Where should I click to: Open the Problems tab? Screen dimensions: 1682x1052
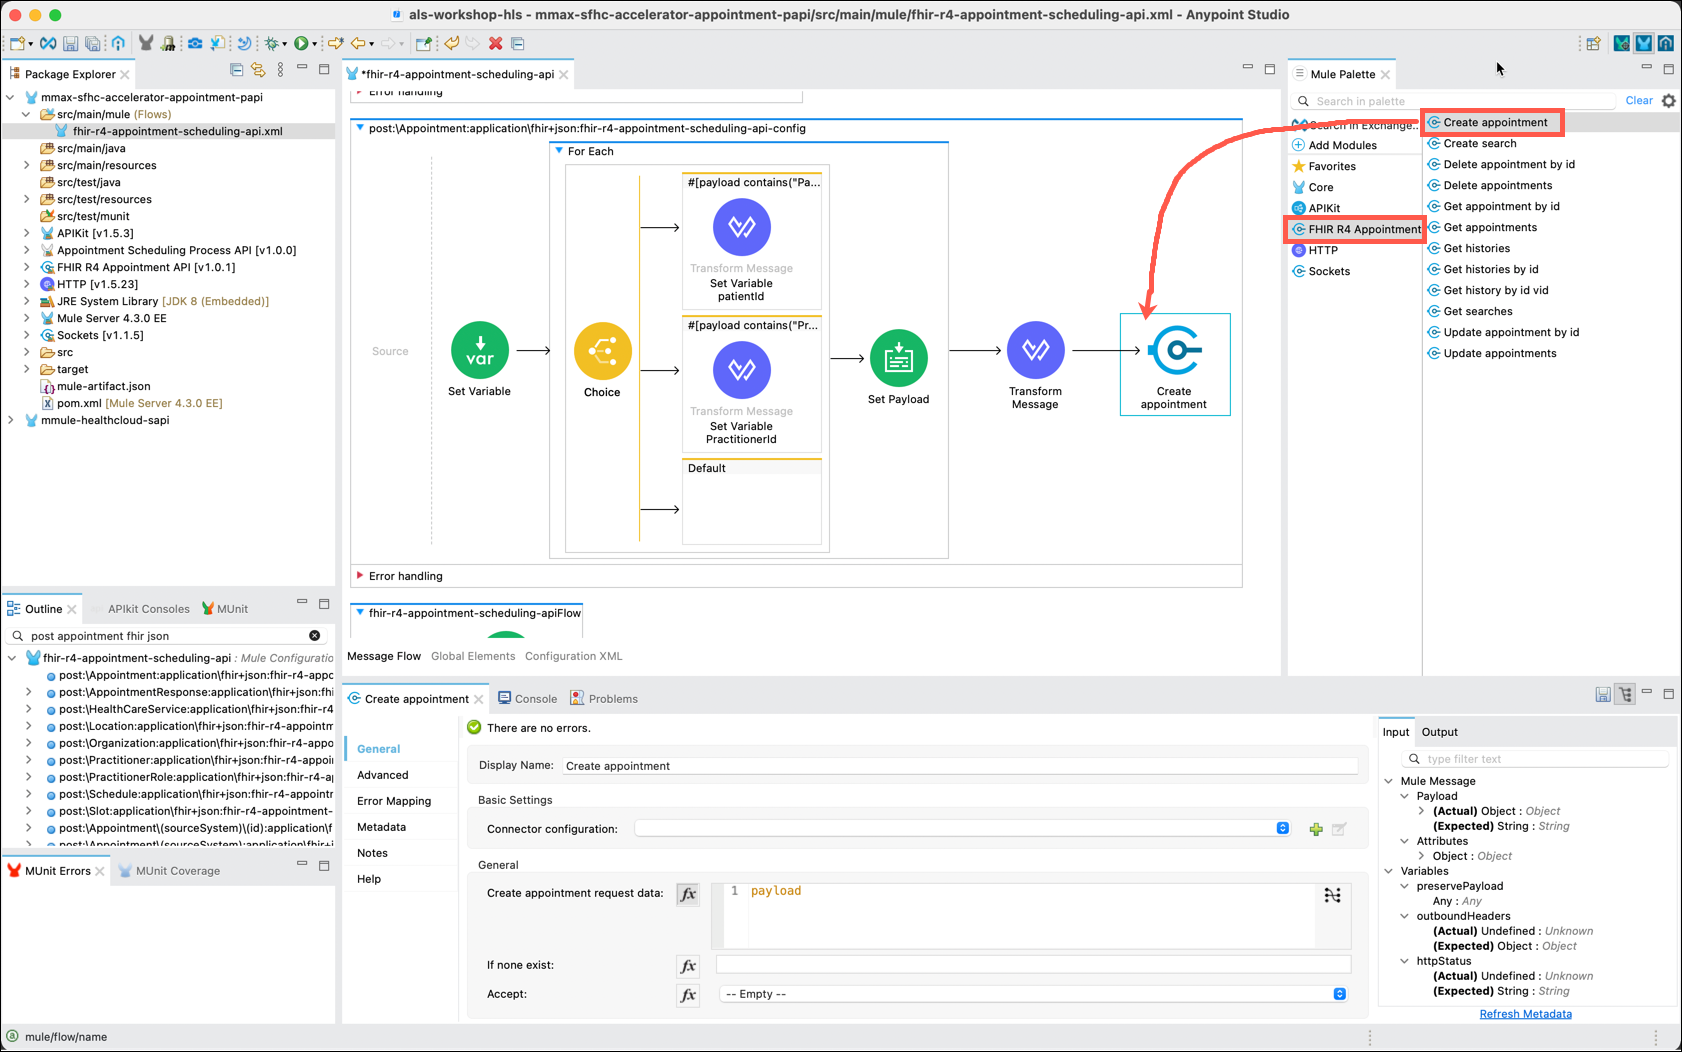point(604,698)
